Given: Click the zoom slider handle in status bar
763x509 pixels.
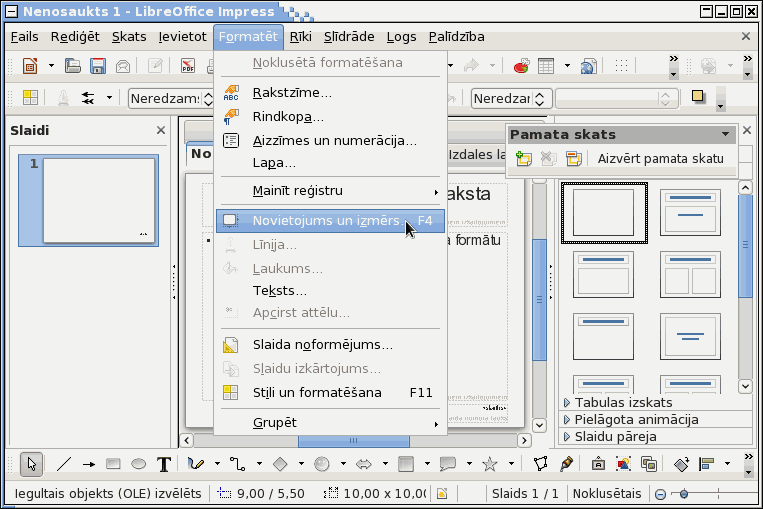Looking at the screenshot, I should tap(684, 494).
